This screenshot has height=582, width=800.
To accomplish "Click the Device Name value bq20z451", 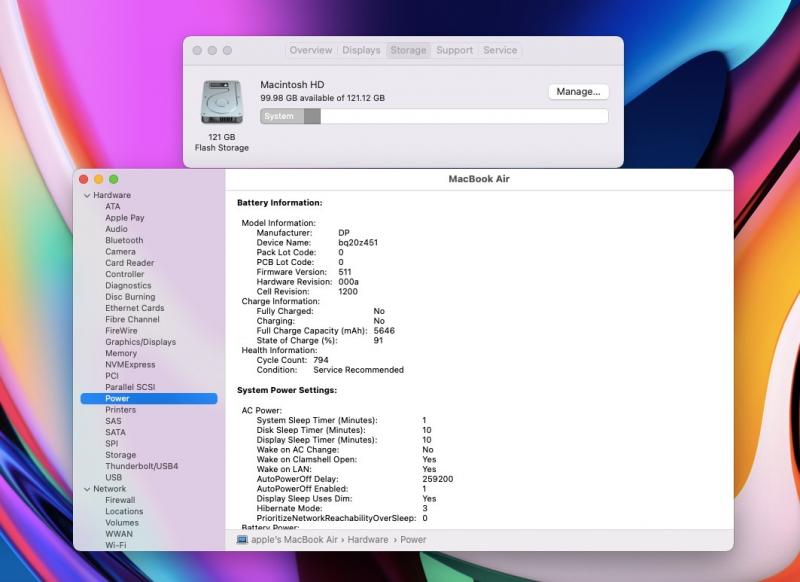I will pyautogui.click(x=358, y=242).
